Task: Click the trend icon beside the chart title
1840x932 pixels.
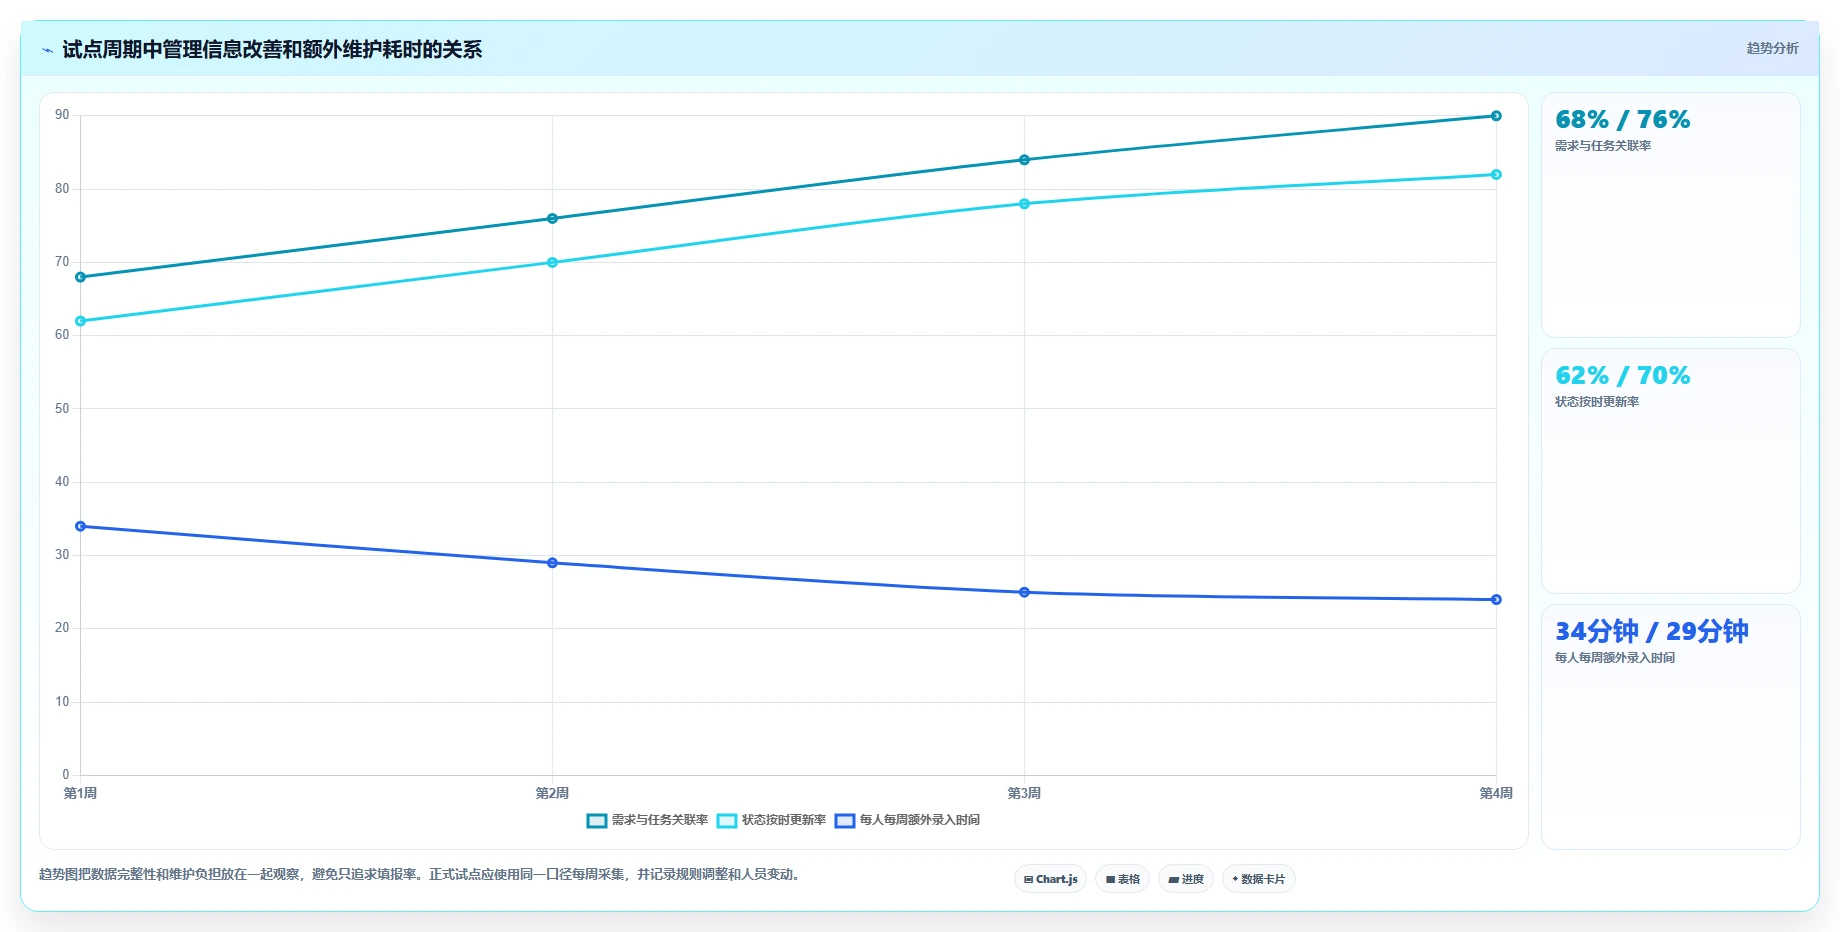Action: pos(47,50)
